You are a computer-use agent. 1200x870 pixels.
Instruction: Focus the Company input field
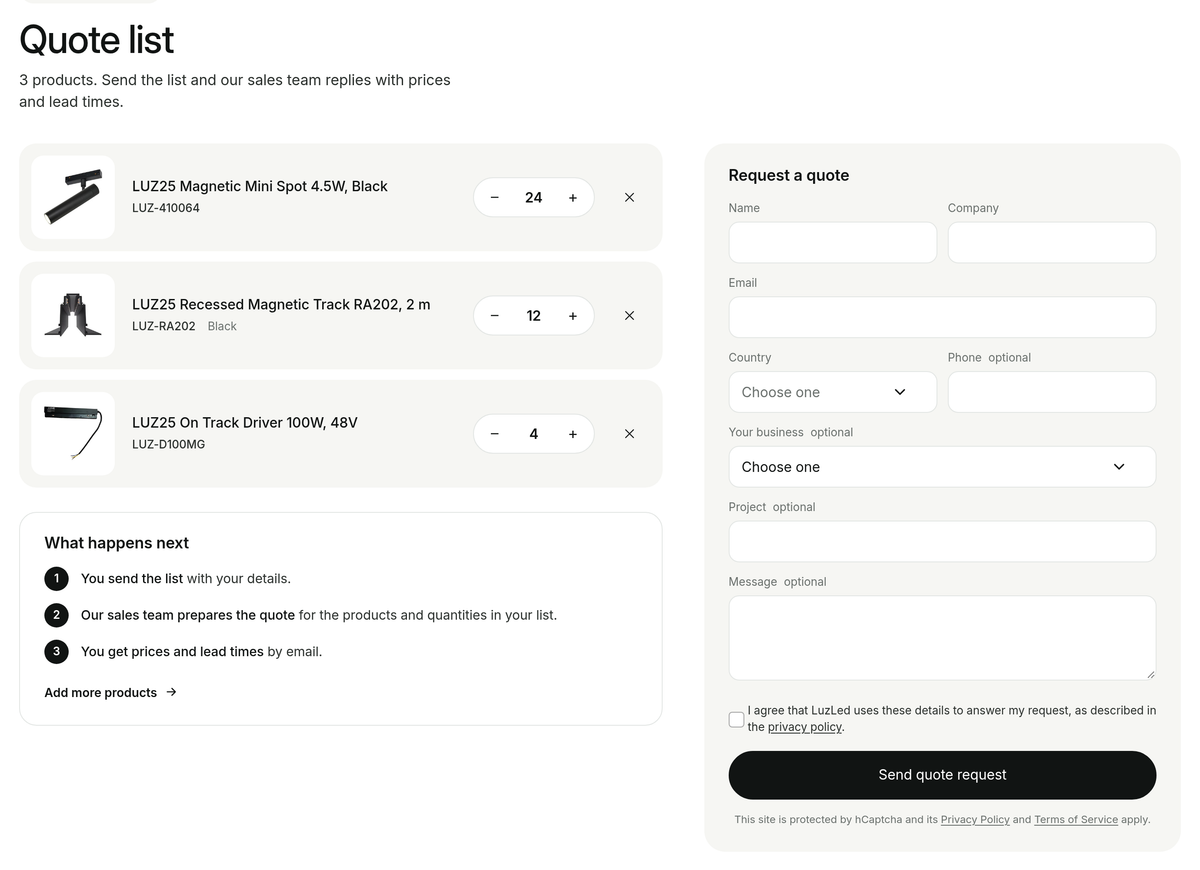pos(1052,243)
